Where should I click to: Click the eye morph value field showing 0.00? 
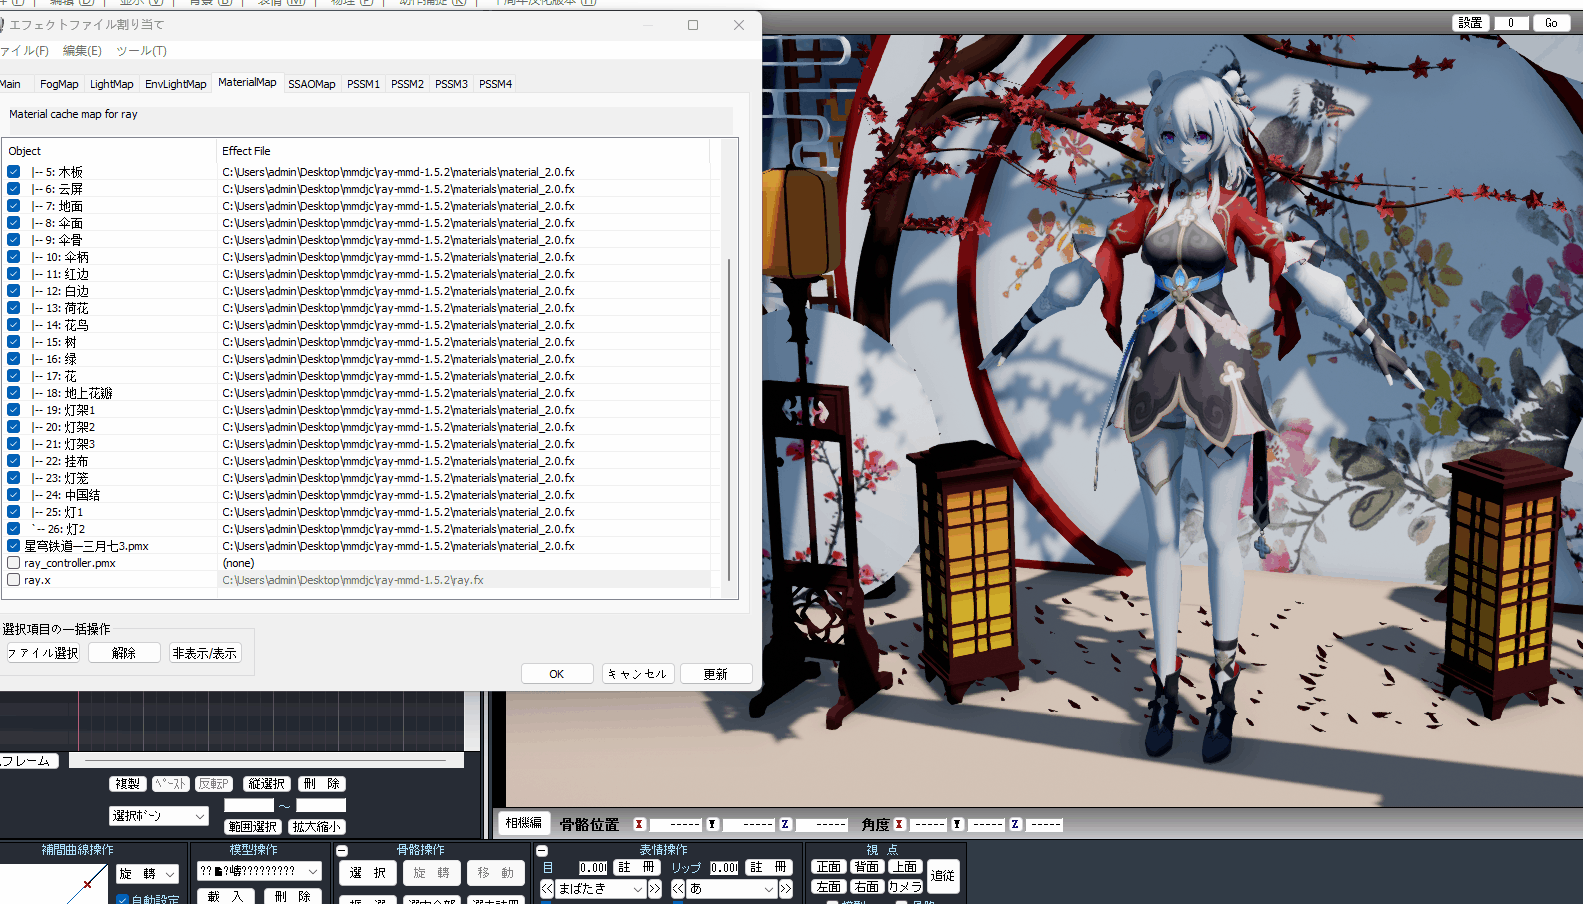[x=593, y=868]
